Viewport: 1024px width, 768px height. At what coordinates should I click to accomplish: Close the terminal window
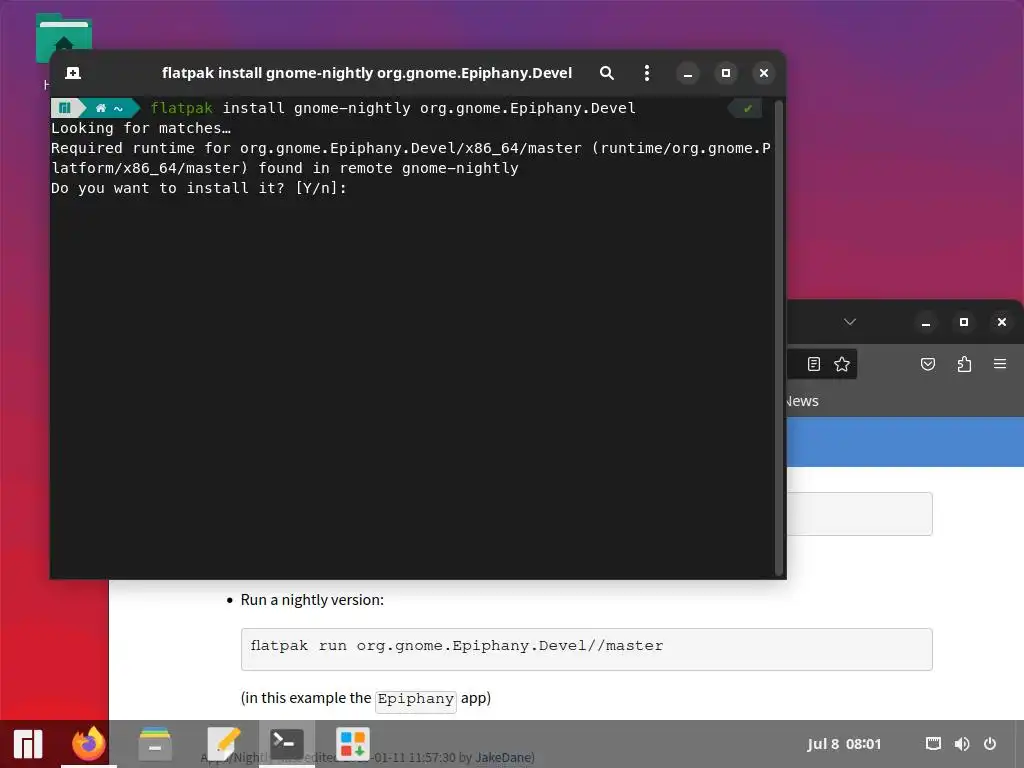pos(763,73)
